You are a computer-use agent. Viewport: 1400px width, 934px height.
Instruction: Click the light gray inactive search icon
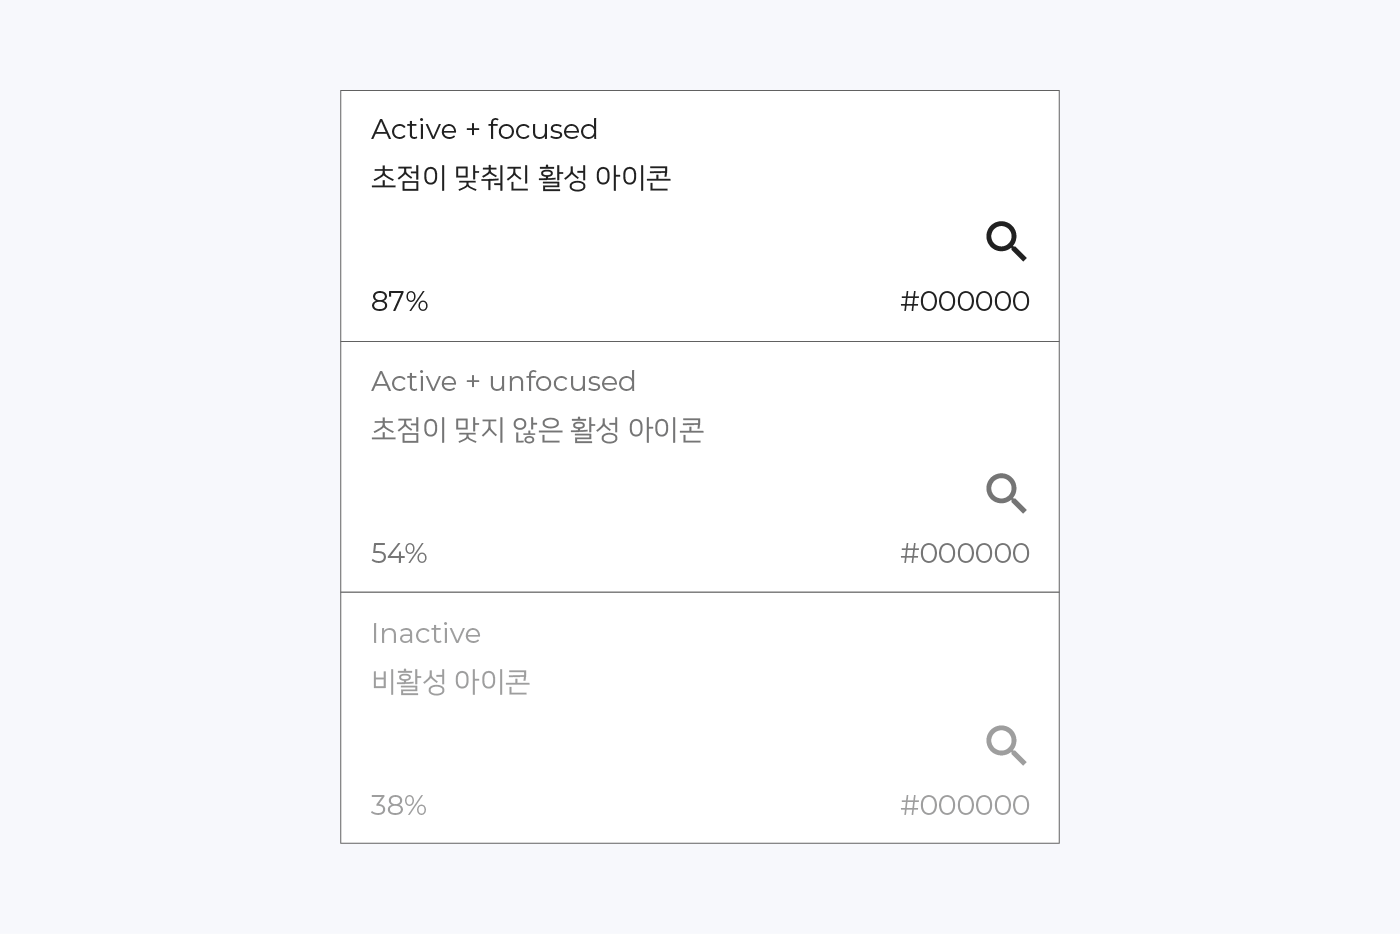click(1007, 745)
